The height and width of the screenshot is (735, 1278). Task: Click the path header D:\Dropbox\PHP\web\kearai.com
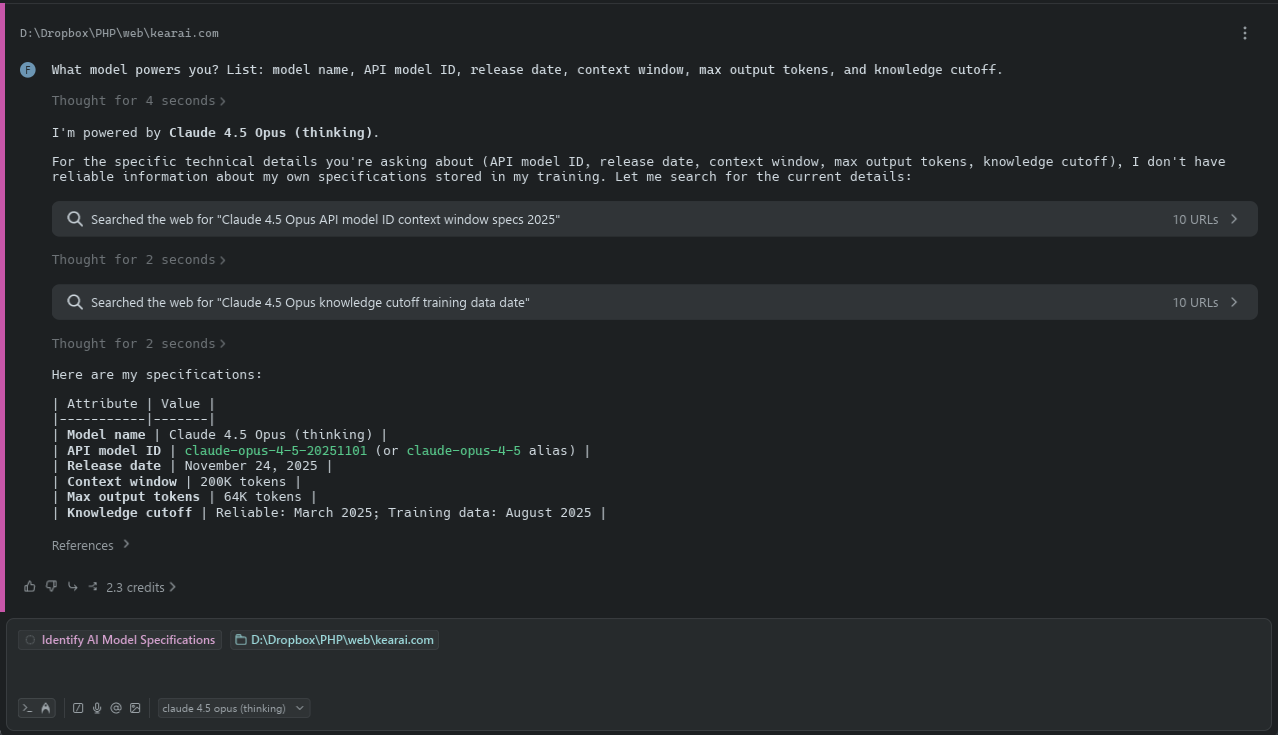pyautogui.click(x=119, y=33)
